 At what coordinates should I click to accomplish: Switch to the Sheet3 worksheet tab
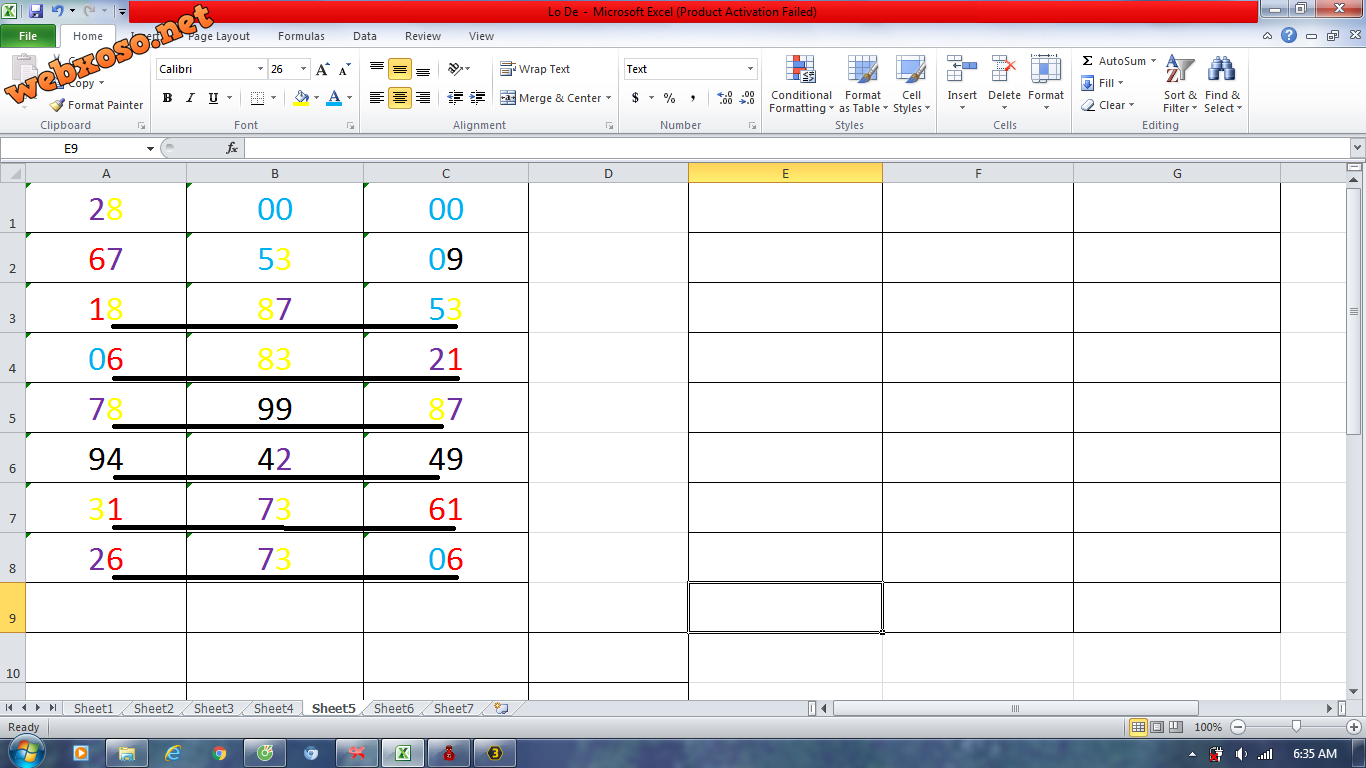pos(213,708)
